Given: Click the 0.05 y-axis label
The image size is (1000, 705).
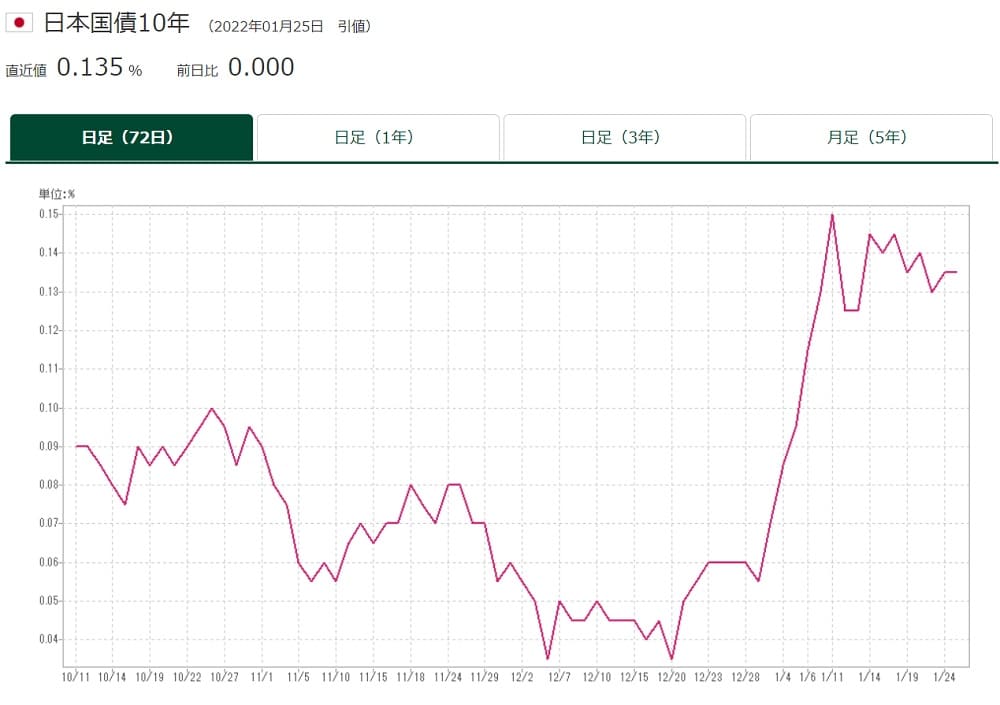Looking at the screenshot, I should coord(49,601).
